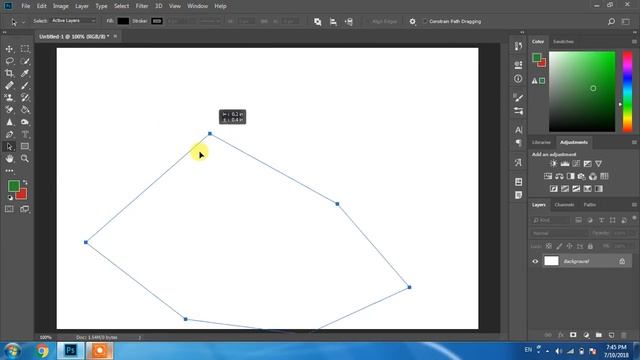The image size is (640, 360).
Task: Select the Lasso tool
Action: click(9, 61)
